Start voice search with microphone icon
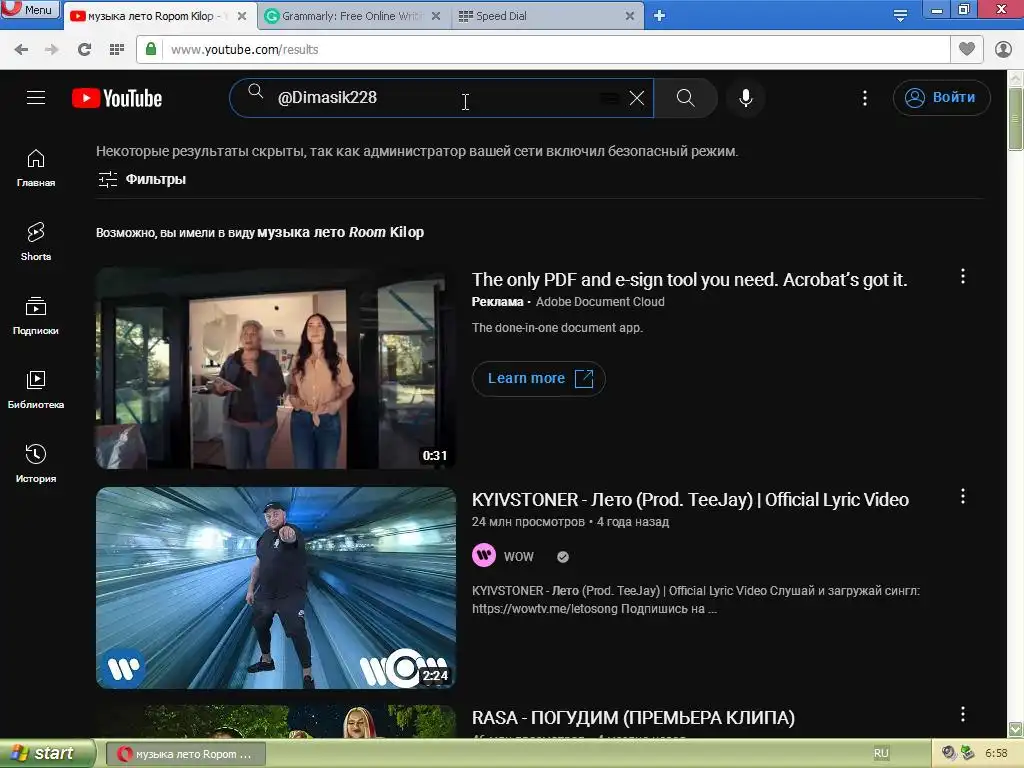1024x768 pixels. [745, 98]
